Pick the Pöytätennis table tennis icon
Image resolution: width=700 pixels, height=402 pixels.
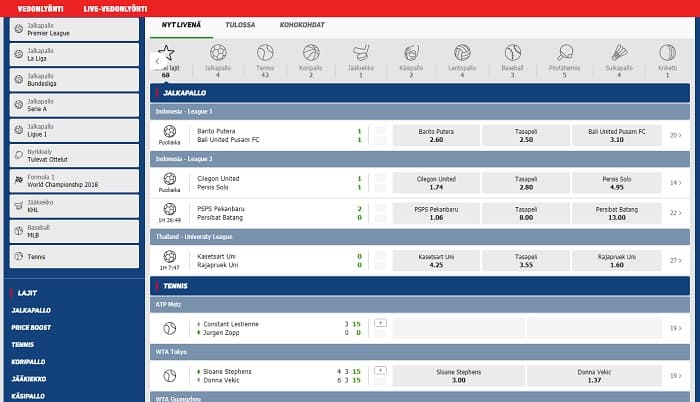pyautogui.click(x=564, y=53)
